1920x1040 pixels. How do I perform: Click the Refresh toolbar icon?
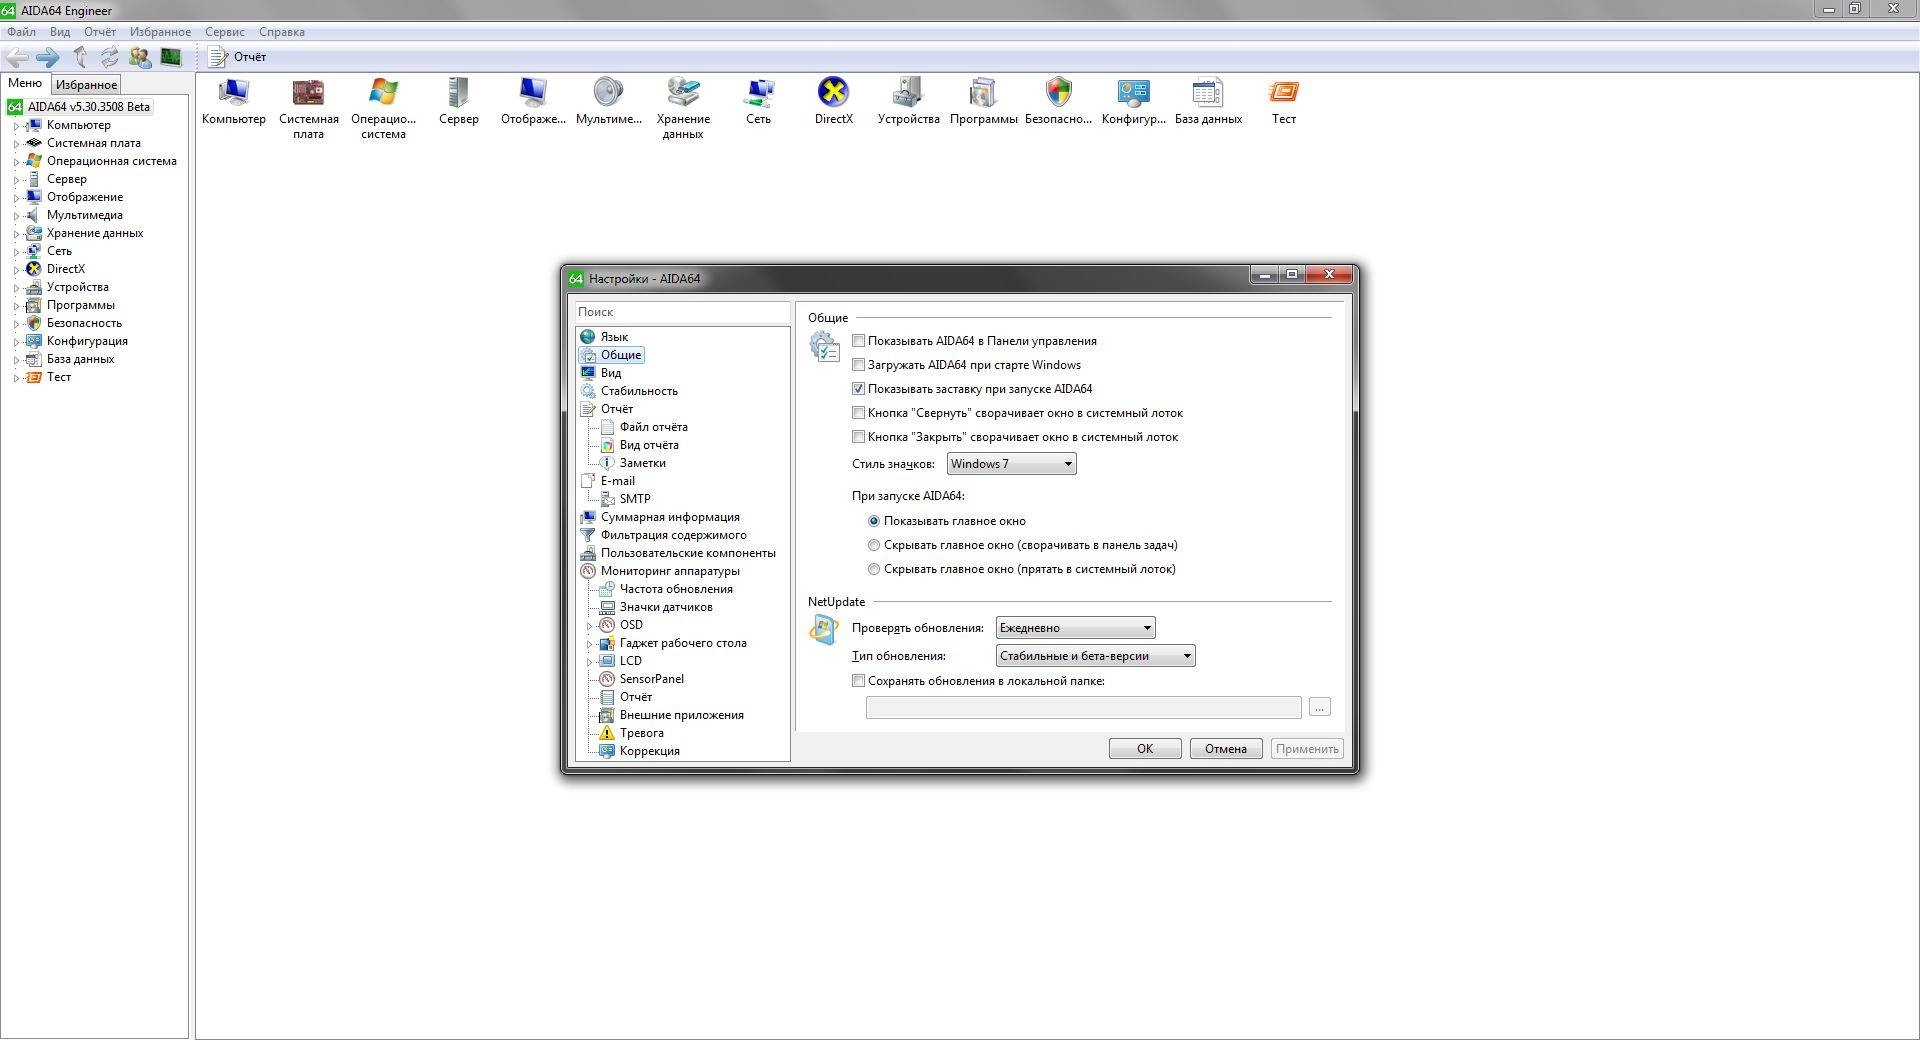pyautogui.click(x=109, y=57)
